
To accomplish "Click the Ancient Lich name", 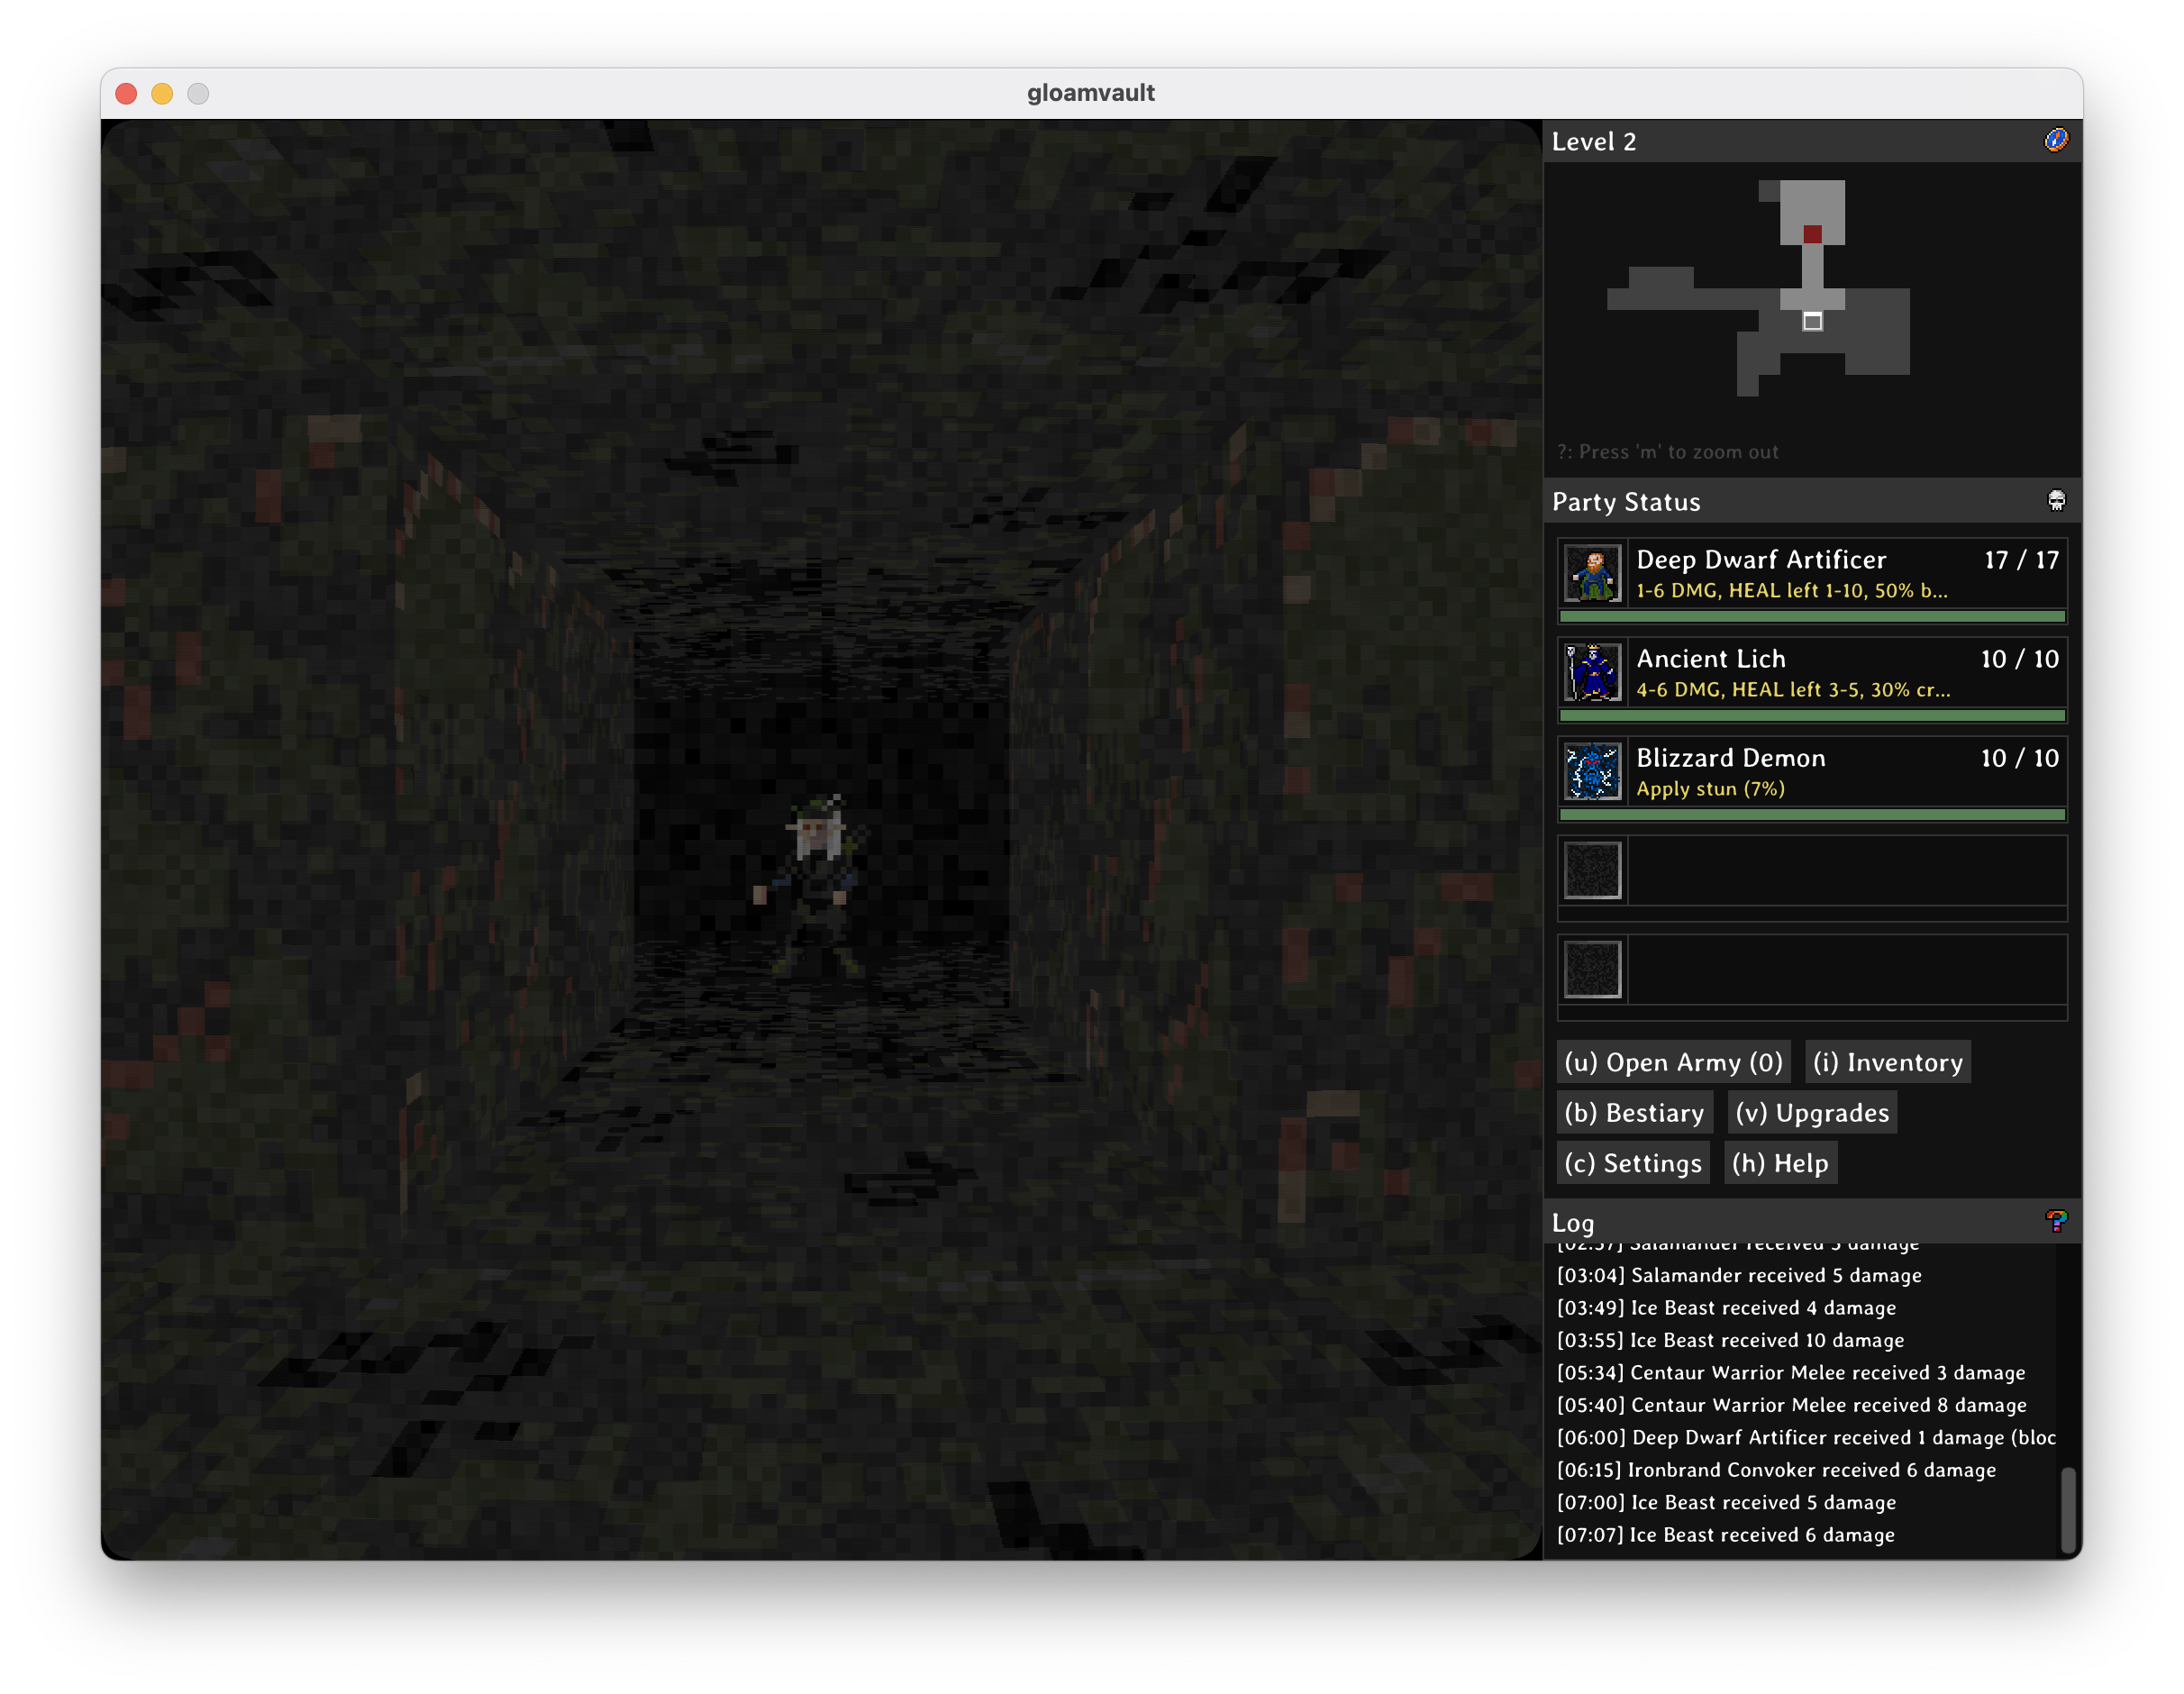I will pos(1710,658).
